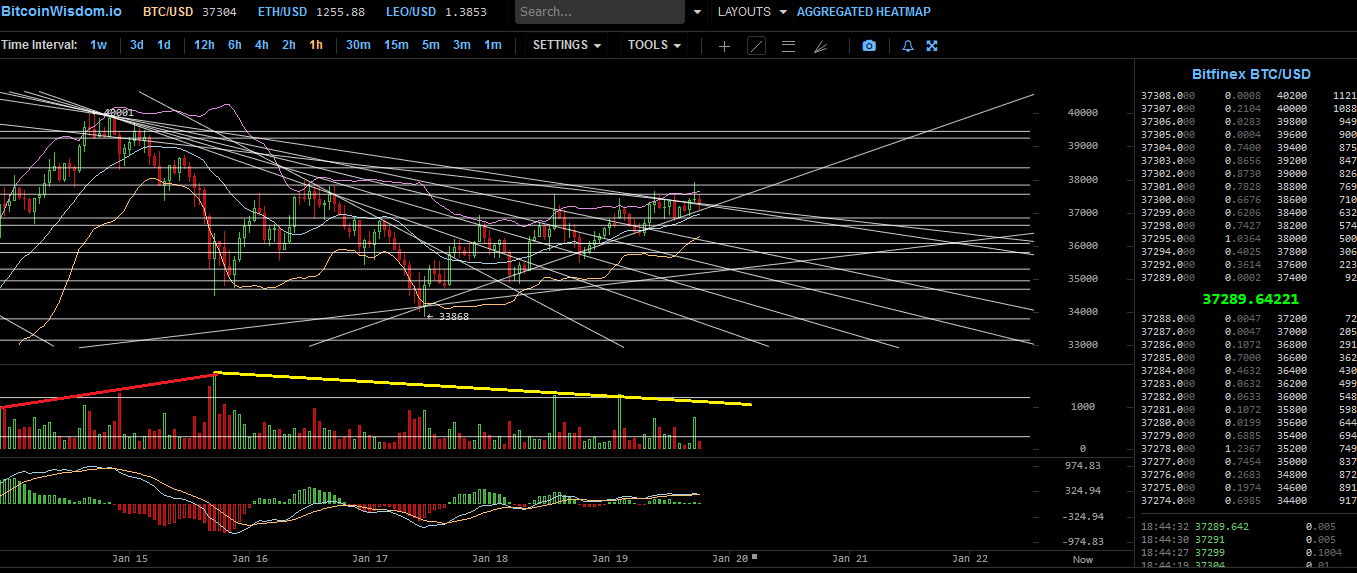Select the horizontal lines drawing tool
The width and height of the screenshot is (1357, 573).
pos(788,46)
